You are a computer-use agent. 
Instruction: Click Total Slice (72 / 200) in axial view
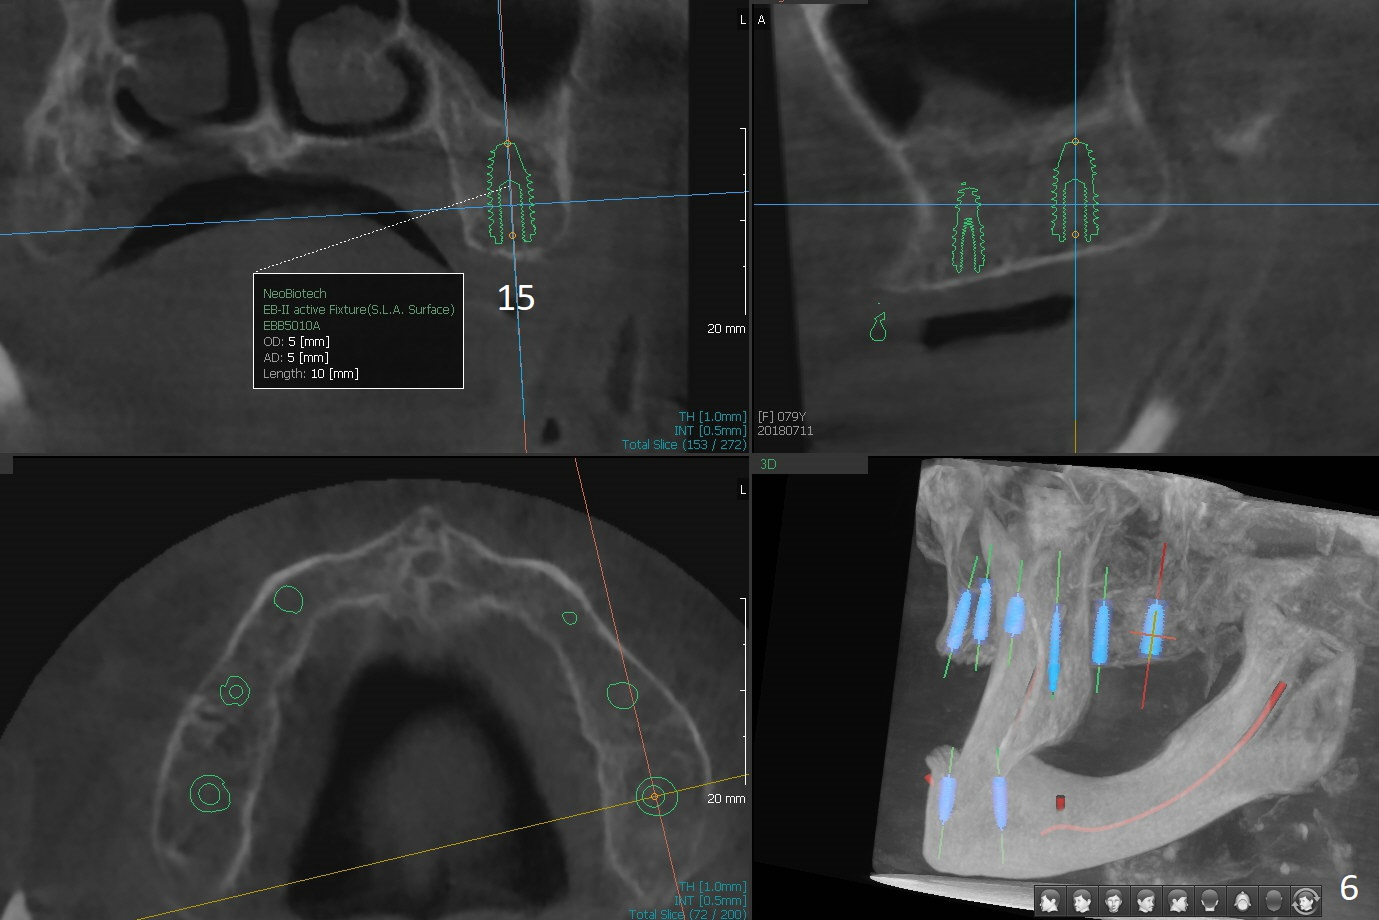[687, 914]
